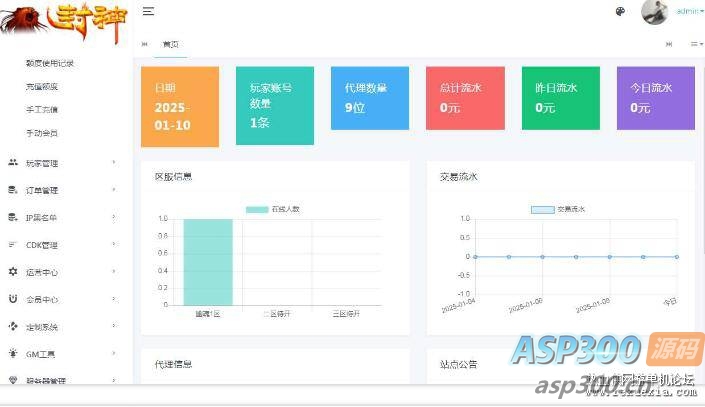The height and width of the screenshot is (407, 705).
Task: Toggle 在线人数 legend in 区服信息 chart
Action: [272, 209]
